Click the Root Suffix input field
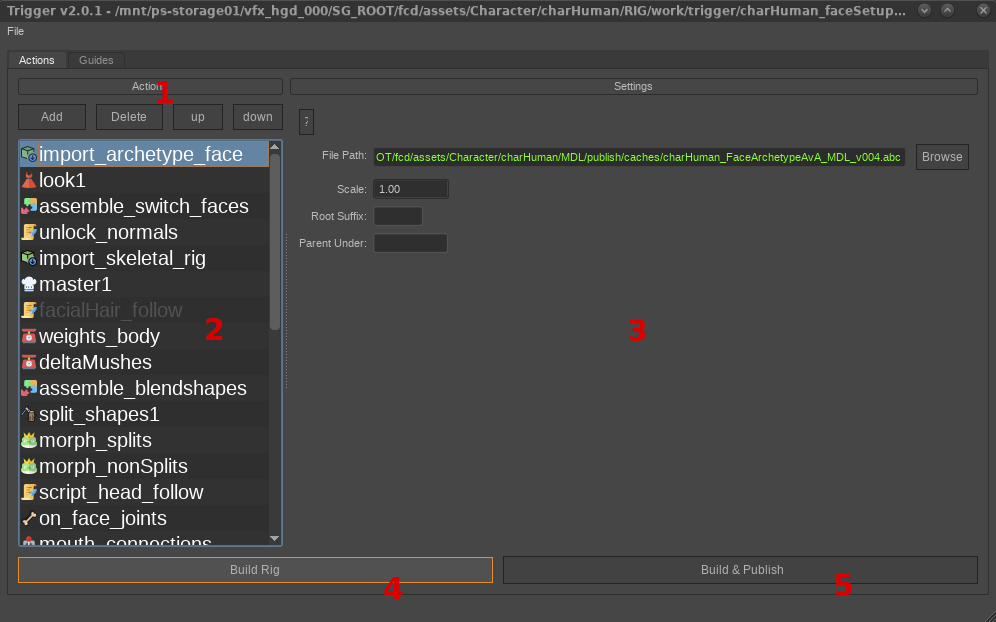This screenshot has height=622, width=996. pos(398,216)
